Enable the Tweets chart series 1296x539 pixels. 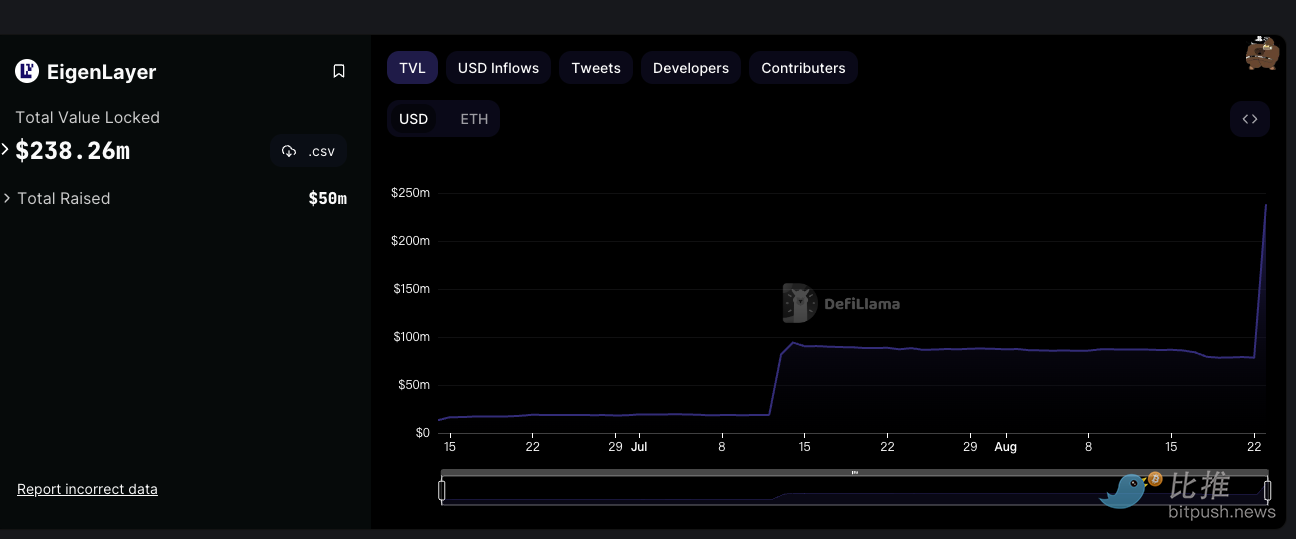point(596,68)
